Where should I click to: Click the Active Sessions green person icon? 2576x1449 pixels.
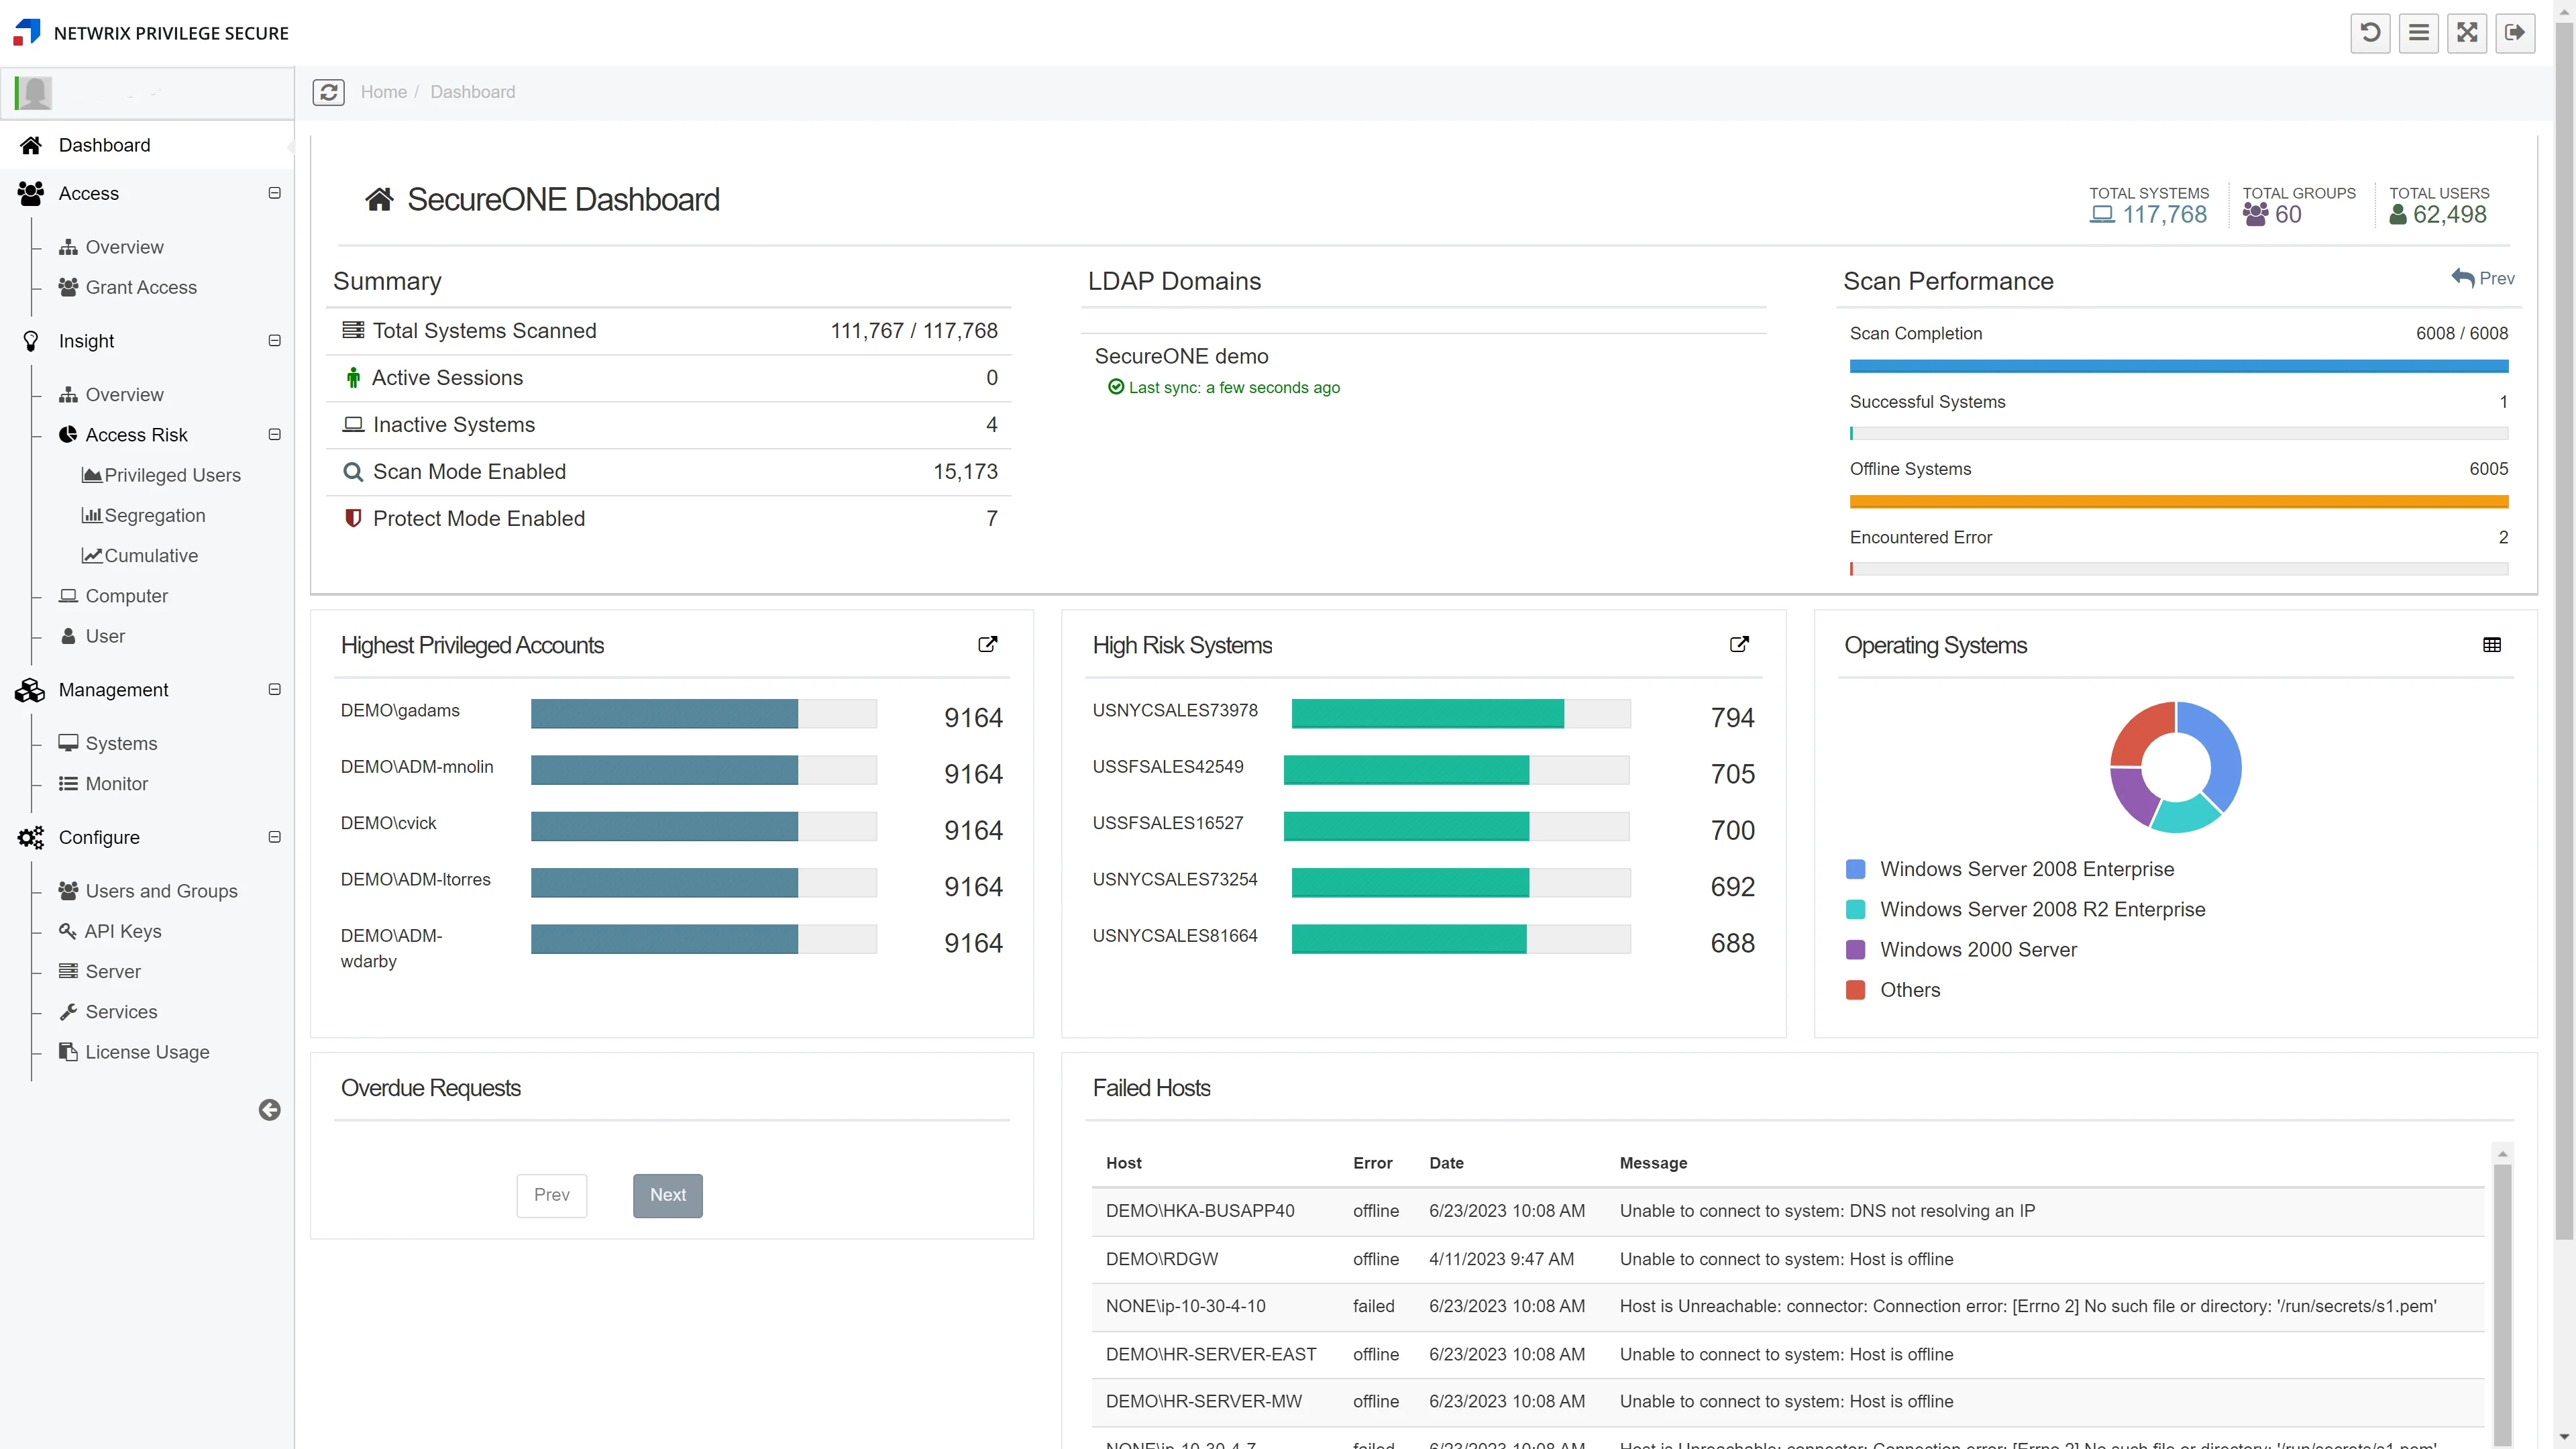[353, 378]
